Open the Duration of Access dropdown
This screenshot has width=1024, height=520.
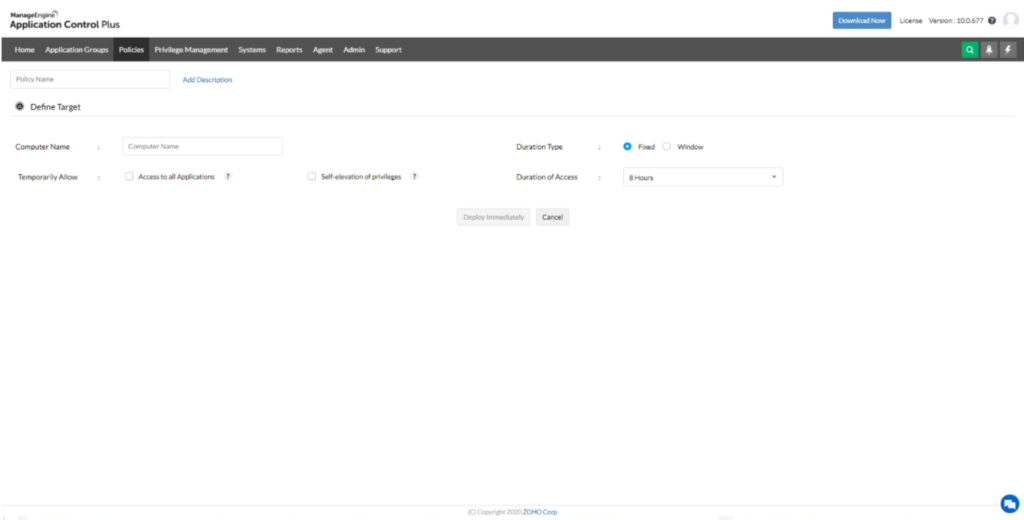pos(703,177)
